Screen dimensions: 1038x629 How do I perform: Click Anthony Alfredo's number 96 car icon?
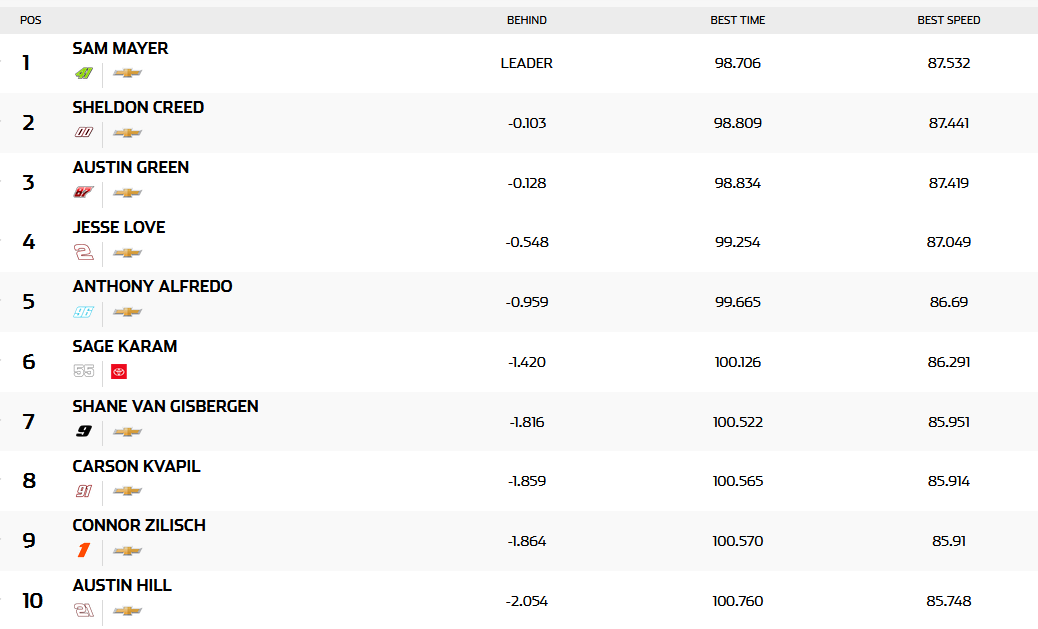coord(84,312)
